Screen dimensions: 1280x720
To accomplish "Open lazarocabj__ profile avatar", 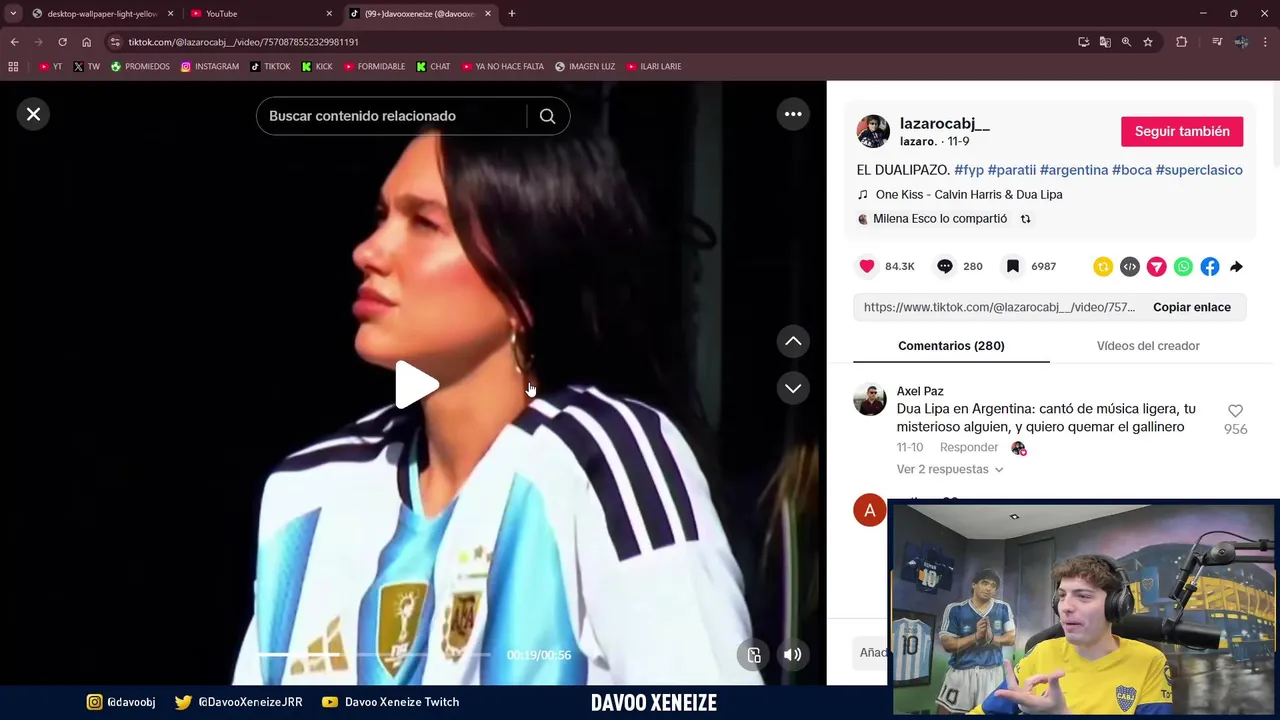I will pos(873,131).
